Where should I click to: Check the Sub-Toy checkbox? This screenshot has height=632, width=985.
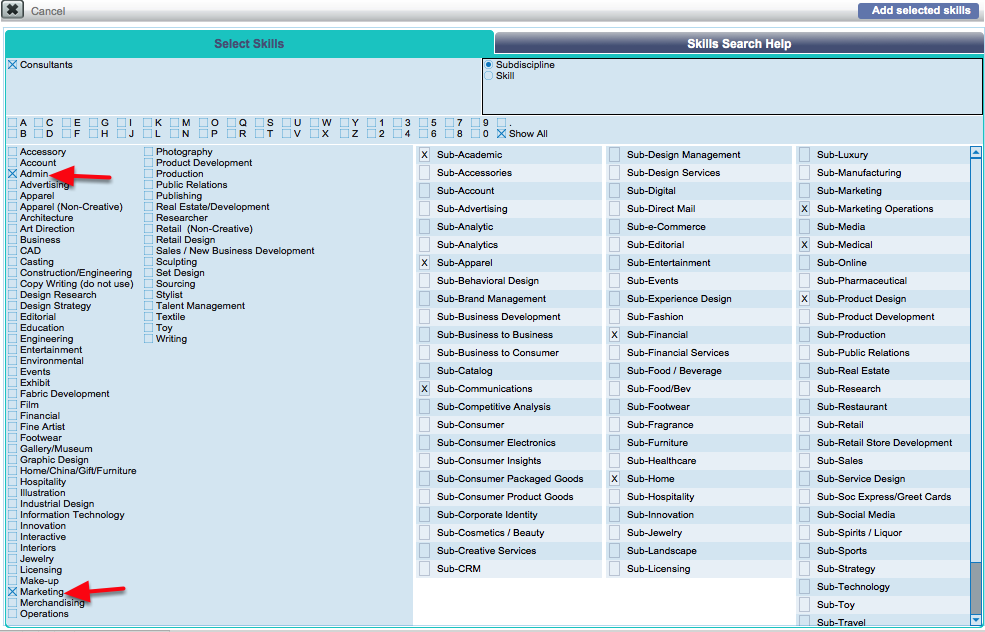(x=804, y=605)
